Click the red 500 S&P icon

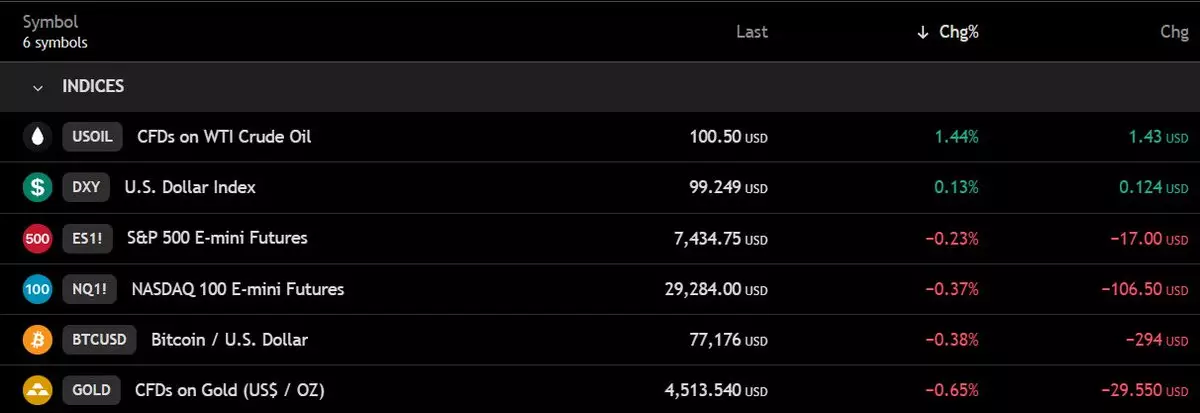37,238
